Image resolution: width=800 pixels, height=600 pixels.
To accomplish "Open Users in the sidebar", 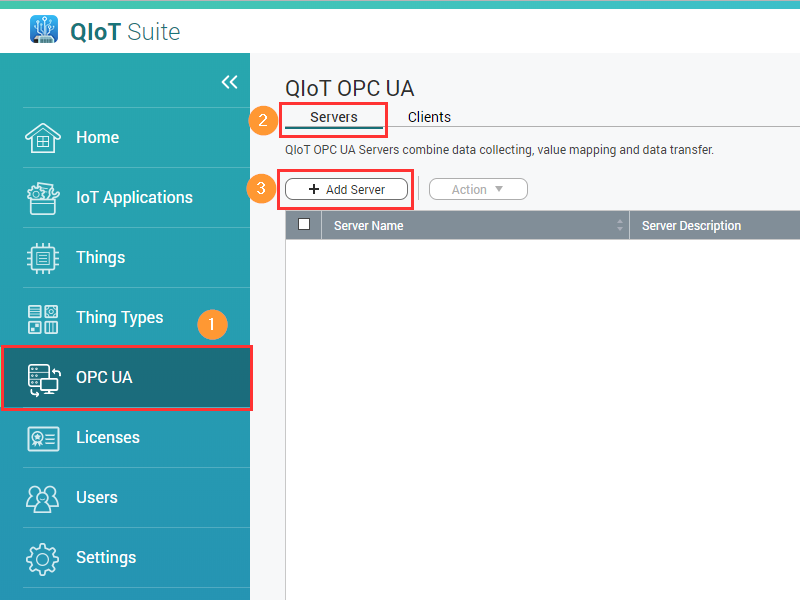I will (125, 498).
